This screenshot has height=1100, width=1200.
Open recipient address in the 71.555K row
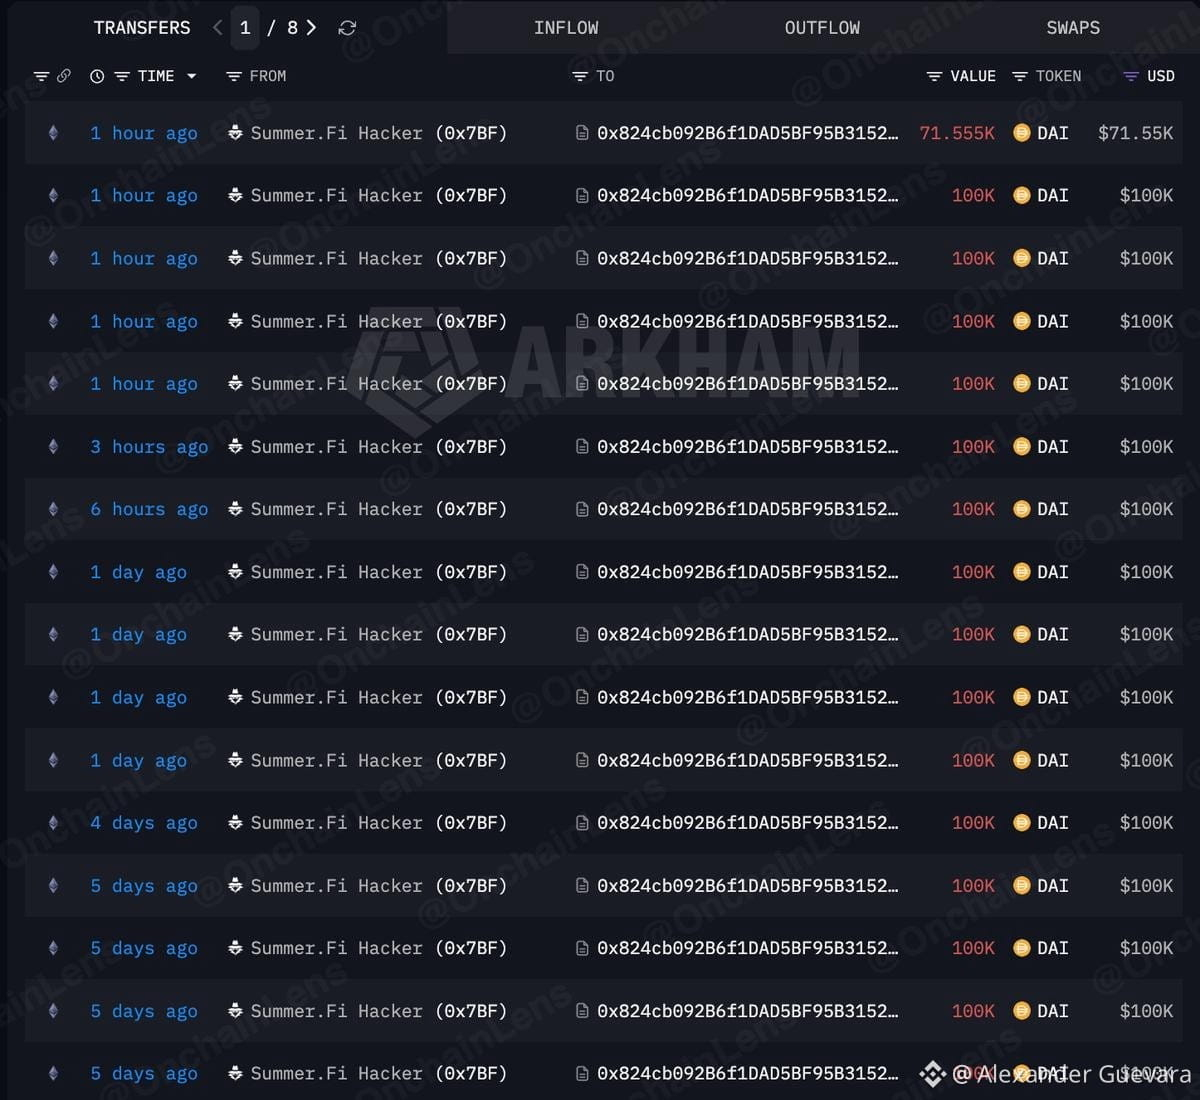click(x=748, y=133)
